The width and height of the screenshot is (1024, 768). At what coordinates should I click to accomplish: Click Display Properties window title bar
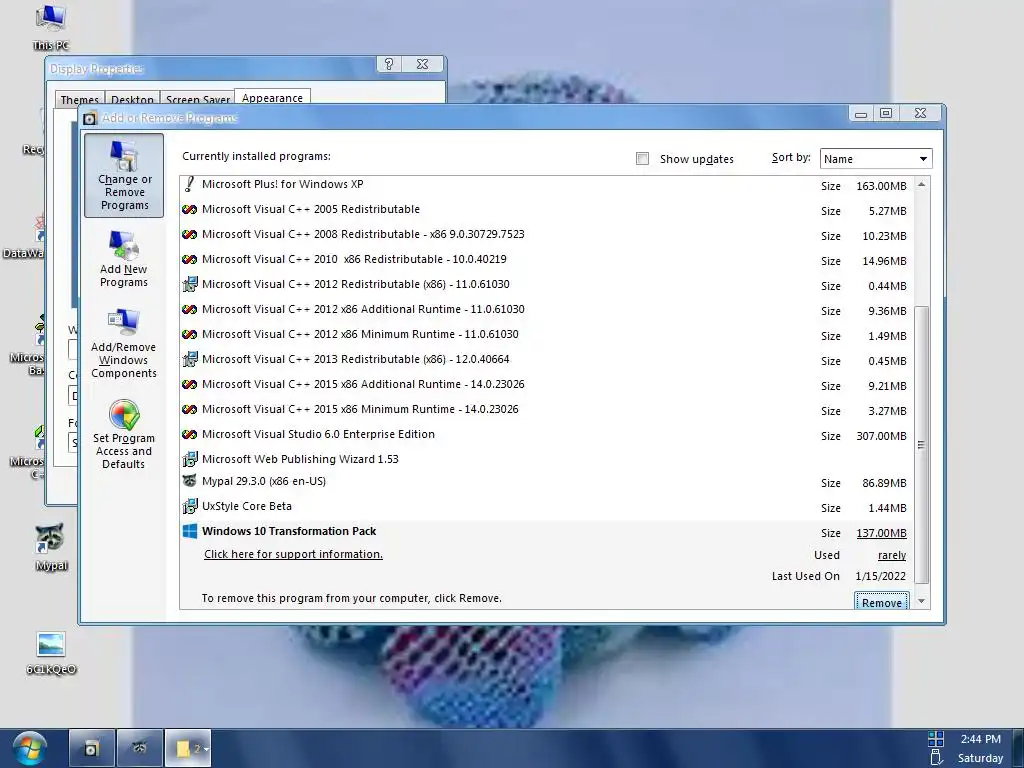click(x=212, y=68)
